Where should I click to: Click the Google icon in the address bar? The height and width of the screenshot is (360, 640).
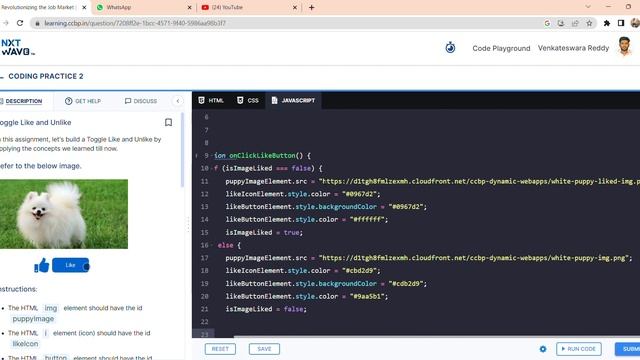point(547,23)
